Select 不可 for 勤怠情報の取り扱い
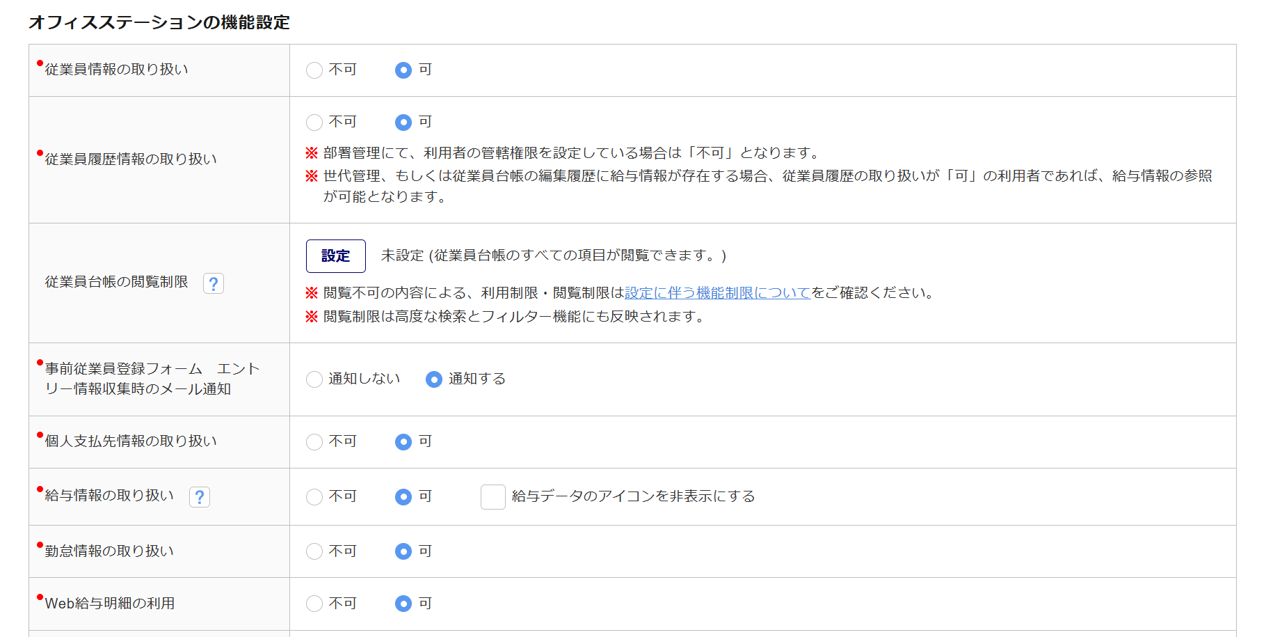1266x637 pixels. (x=314, y=551)
